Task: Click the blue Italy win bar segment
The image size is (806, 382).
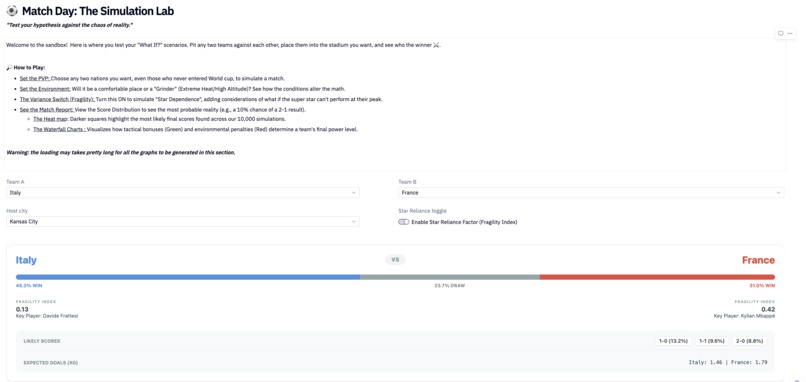Action: coord(188,277)
